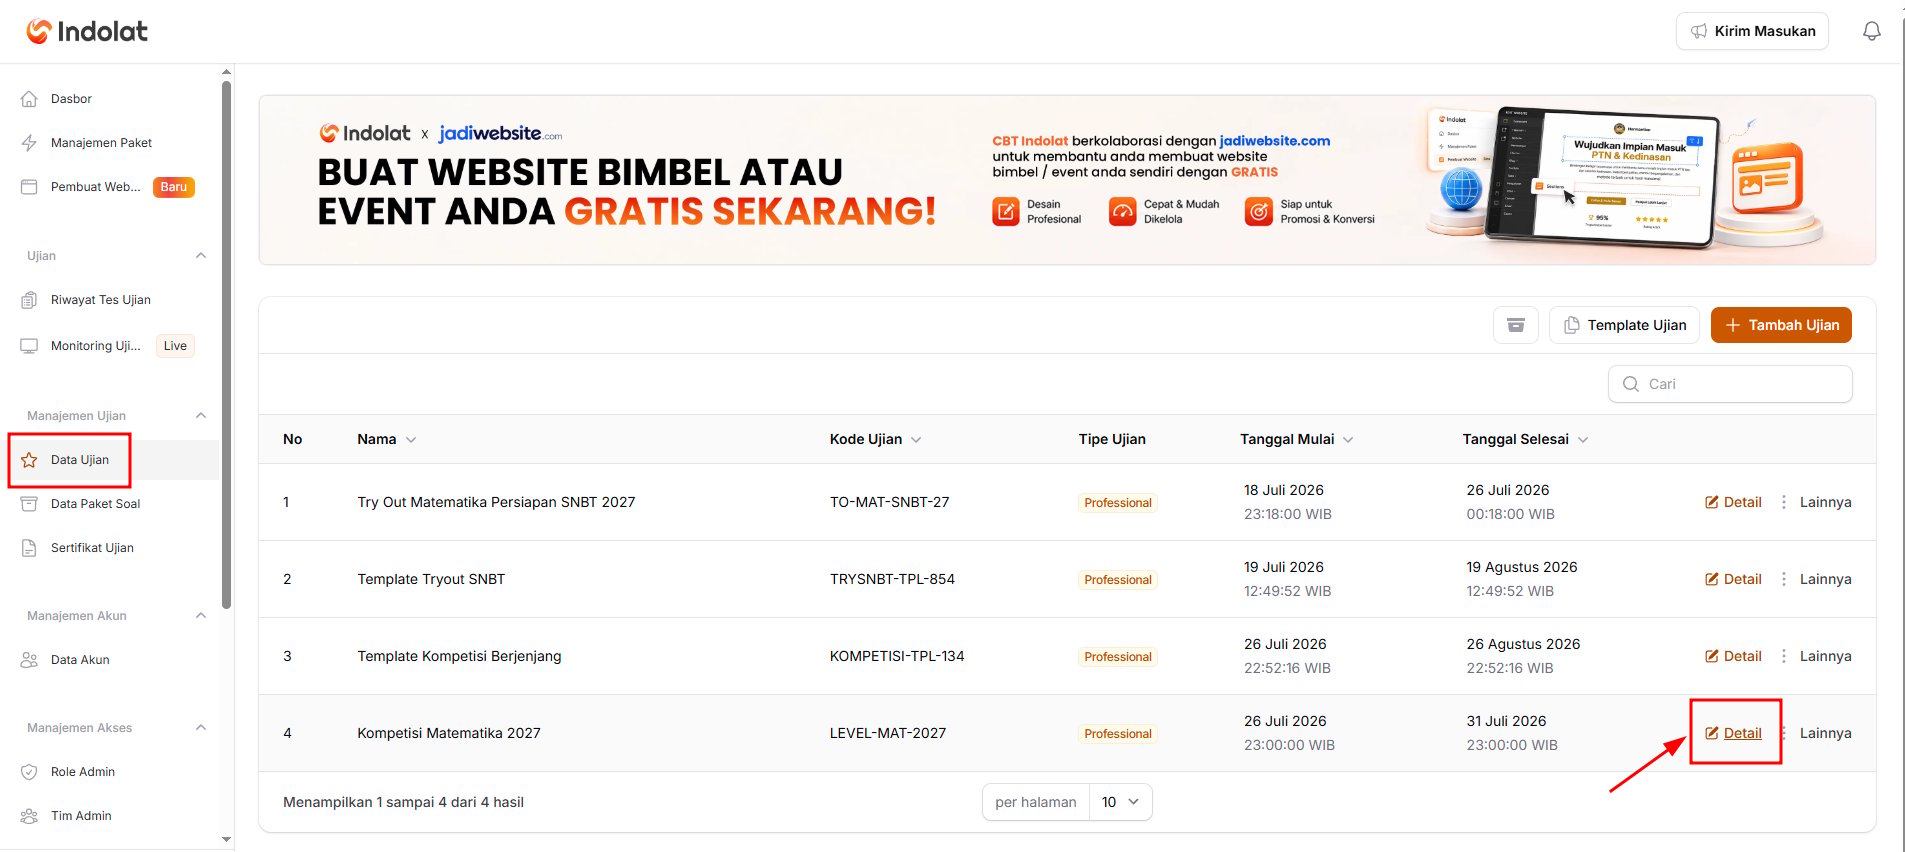Open Riwayat Tes Ujian page

[100, 300]
